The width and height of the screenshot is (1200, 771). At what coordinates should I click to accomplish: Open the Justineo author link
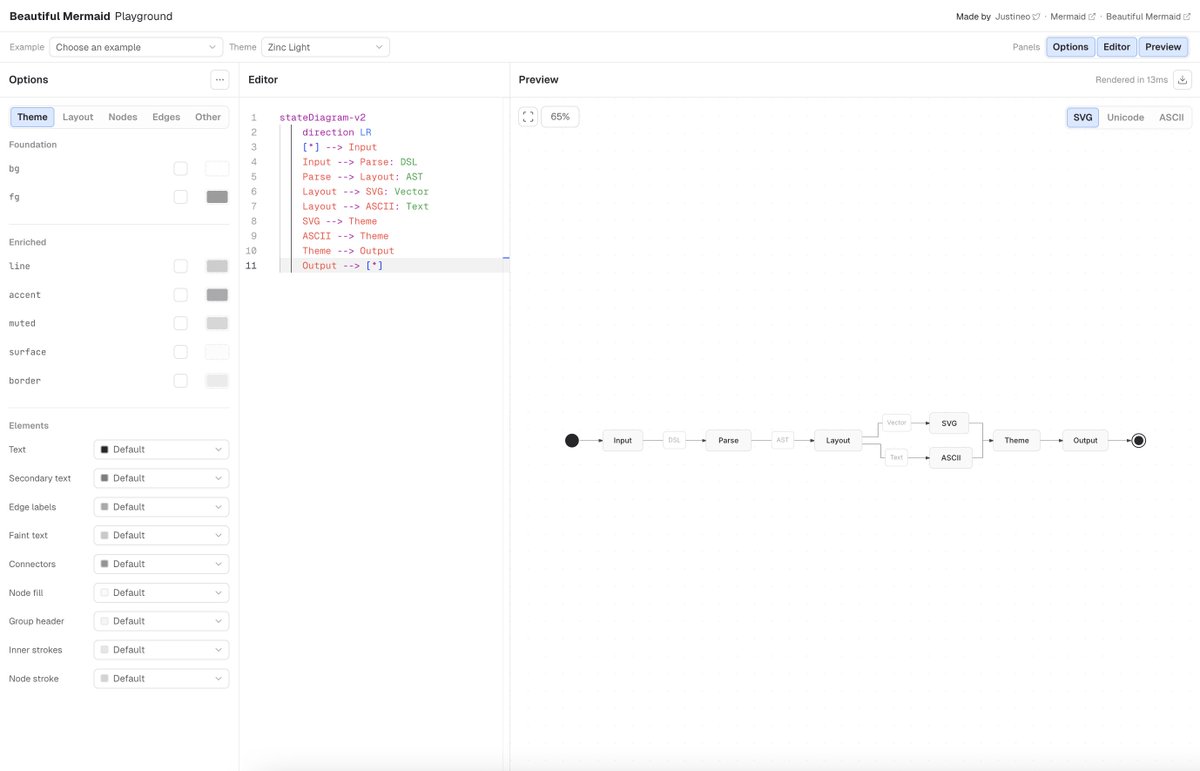click(x=1018, y=17)
